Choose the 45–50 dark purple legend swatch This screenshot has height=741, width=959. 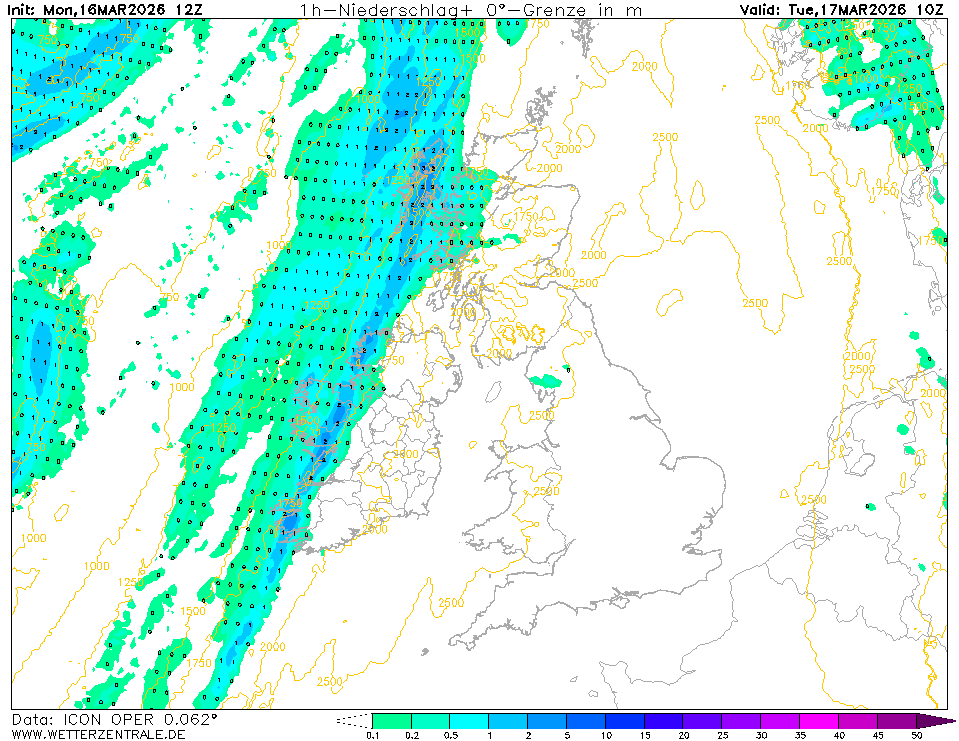pos(897,720)
